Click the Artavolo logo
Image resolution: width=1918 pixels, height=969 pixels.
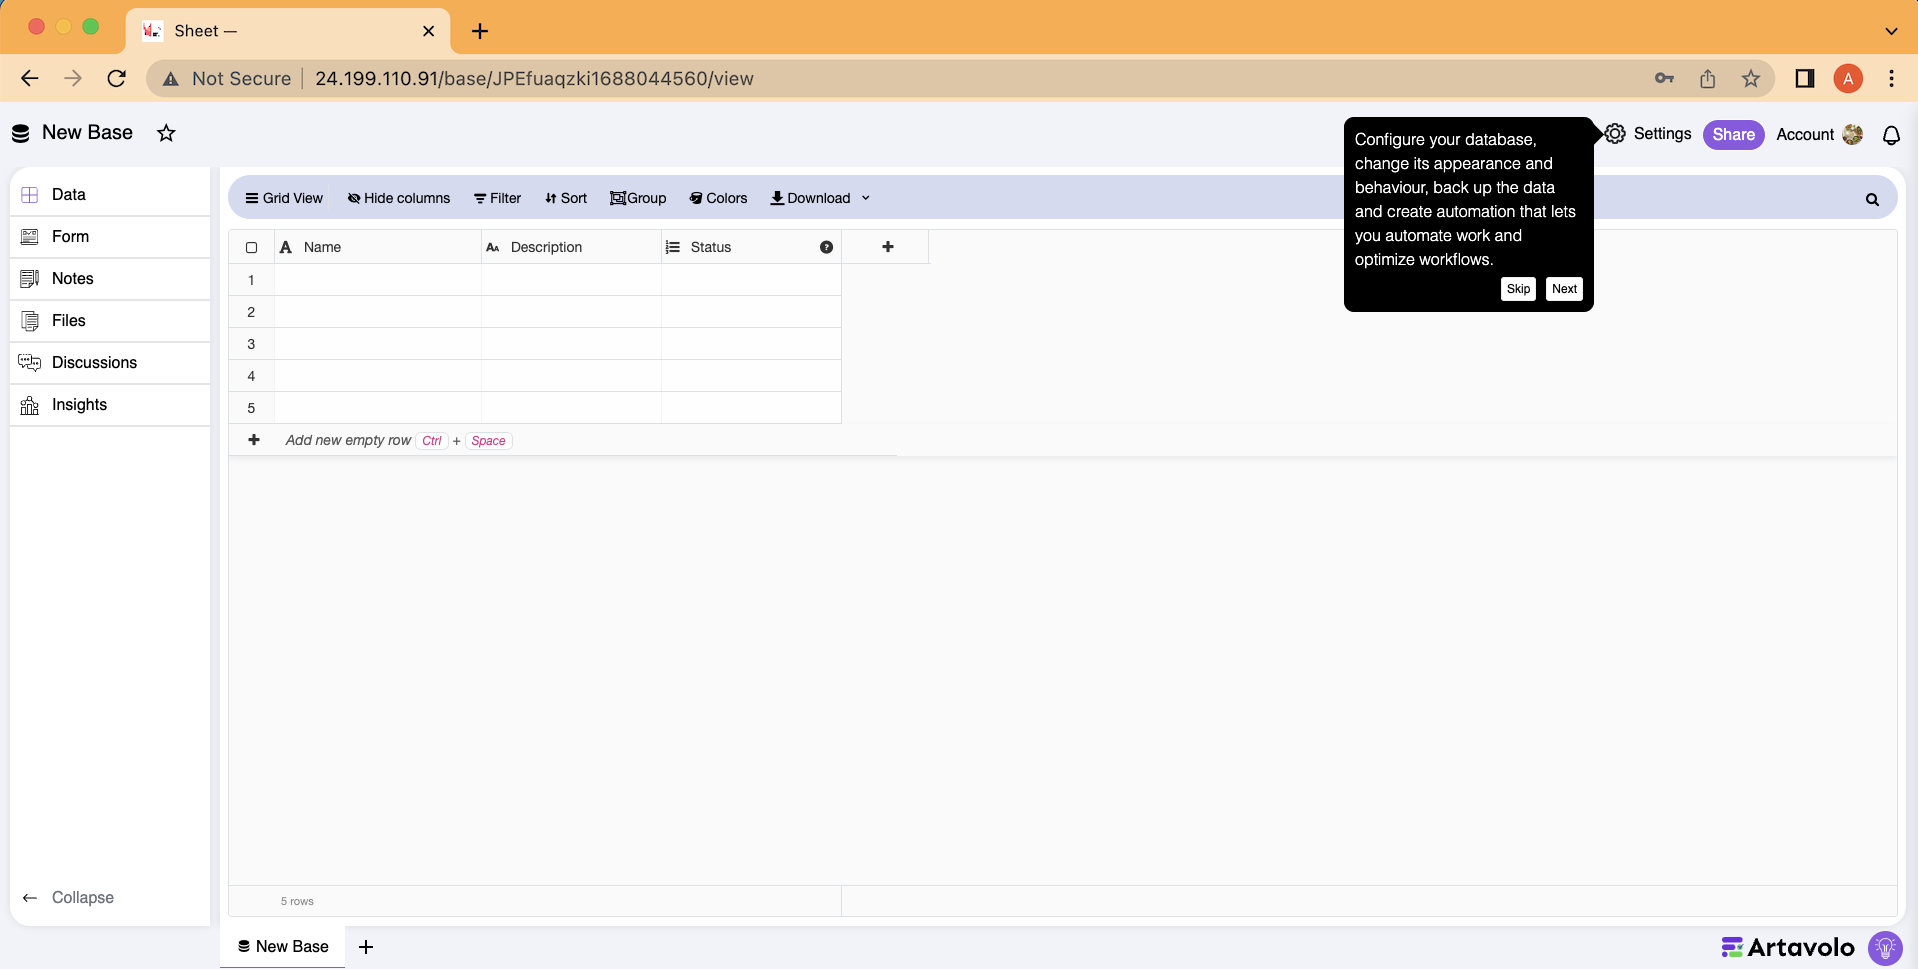(1788, 947)
